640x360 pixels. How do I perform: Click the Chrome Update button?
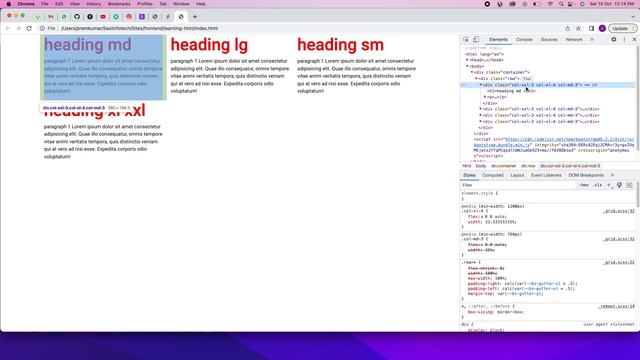pyautogui.click(x=622, y=29)
